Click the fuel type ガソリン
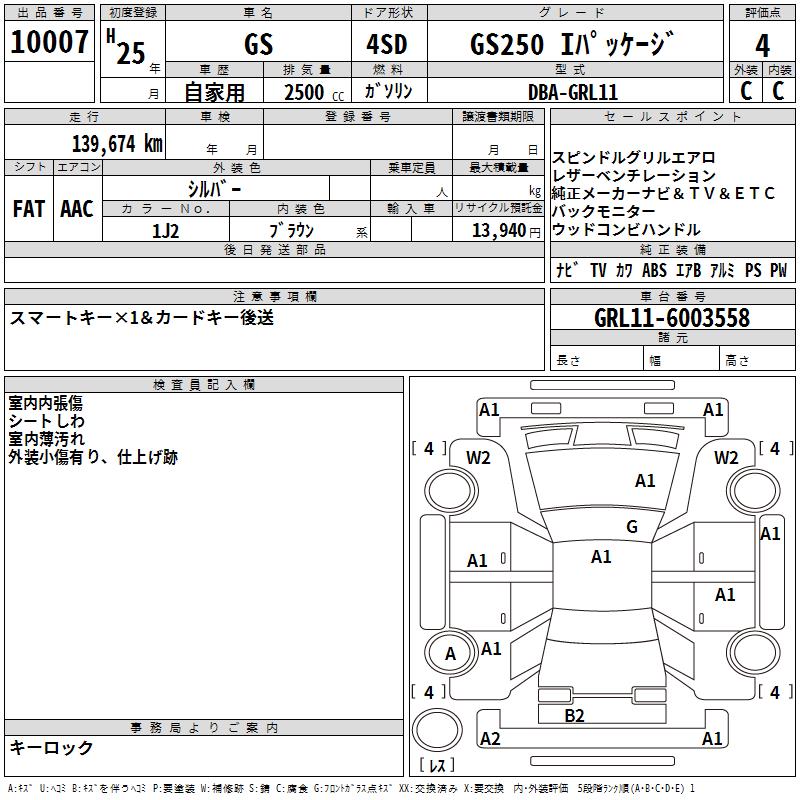The height and width of the screenshot is (800, 800). [388, 90]
